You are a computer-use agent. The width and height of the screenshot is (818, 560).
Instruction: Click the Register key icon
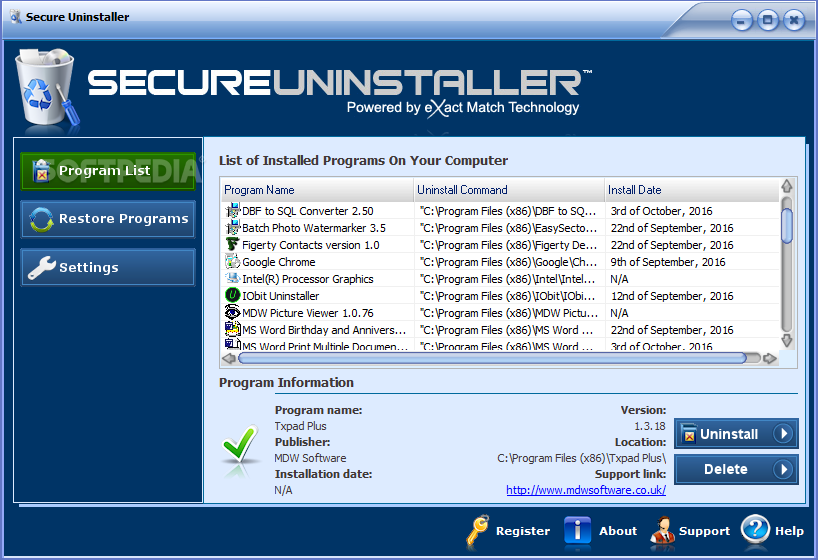pyautogui.click(x=477, y=531)
